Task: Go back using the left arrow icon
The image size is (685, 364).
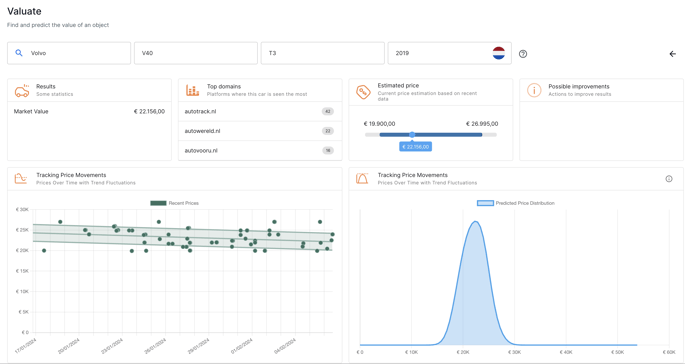Action: point(672,54)
